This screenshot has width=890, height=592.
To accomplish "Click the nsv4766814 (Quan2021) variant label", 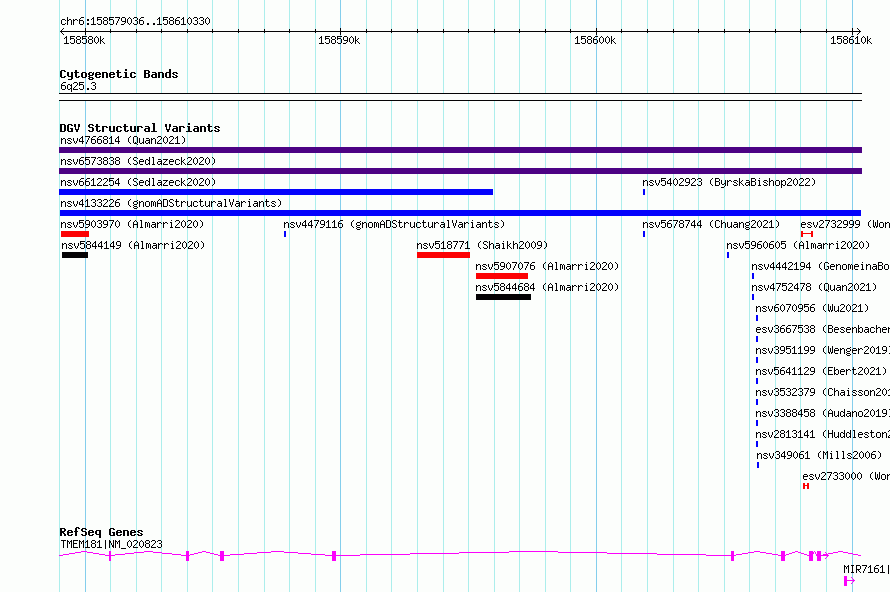I will pos(123,140).
